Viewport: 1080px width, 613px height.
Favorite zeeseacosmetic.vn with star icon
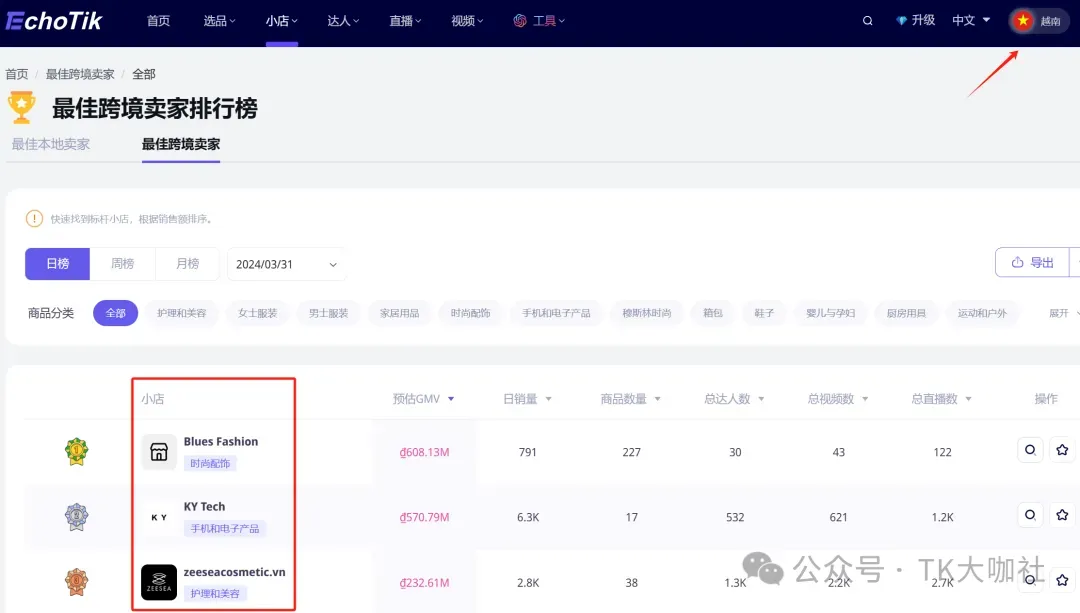(1062, 580)
